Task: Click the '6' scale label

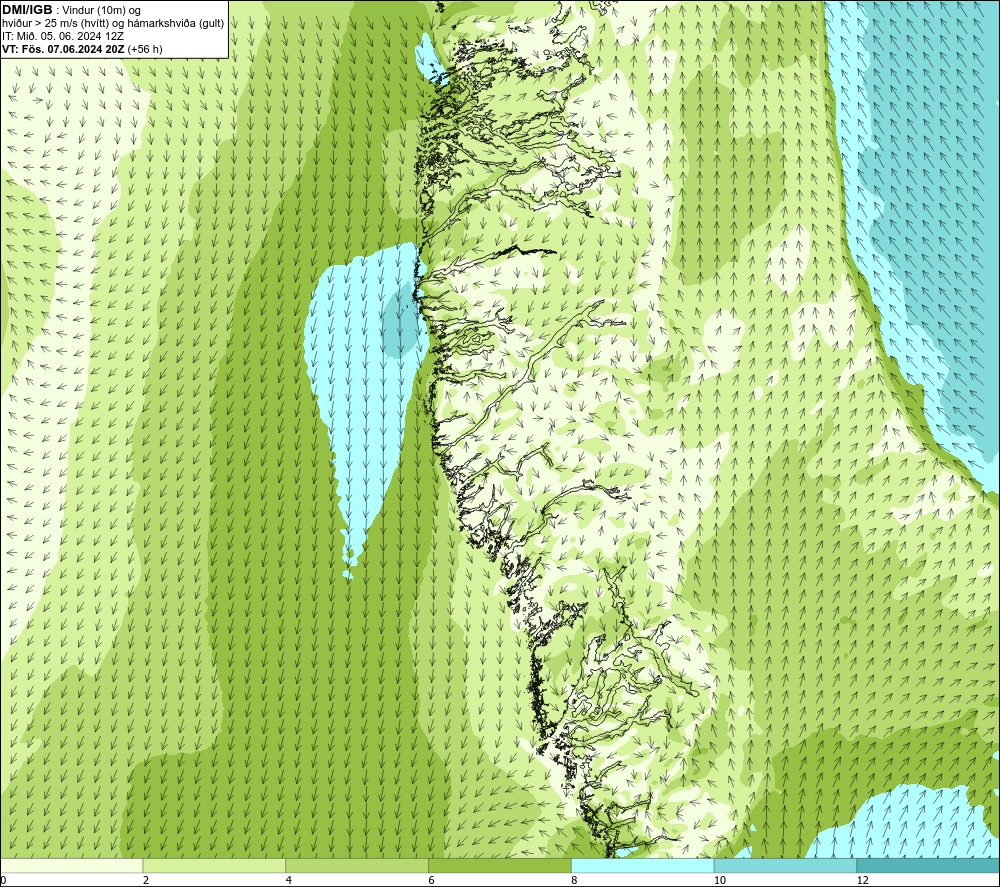Action: 432,880
